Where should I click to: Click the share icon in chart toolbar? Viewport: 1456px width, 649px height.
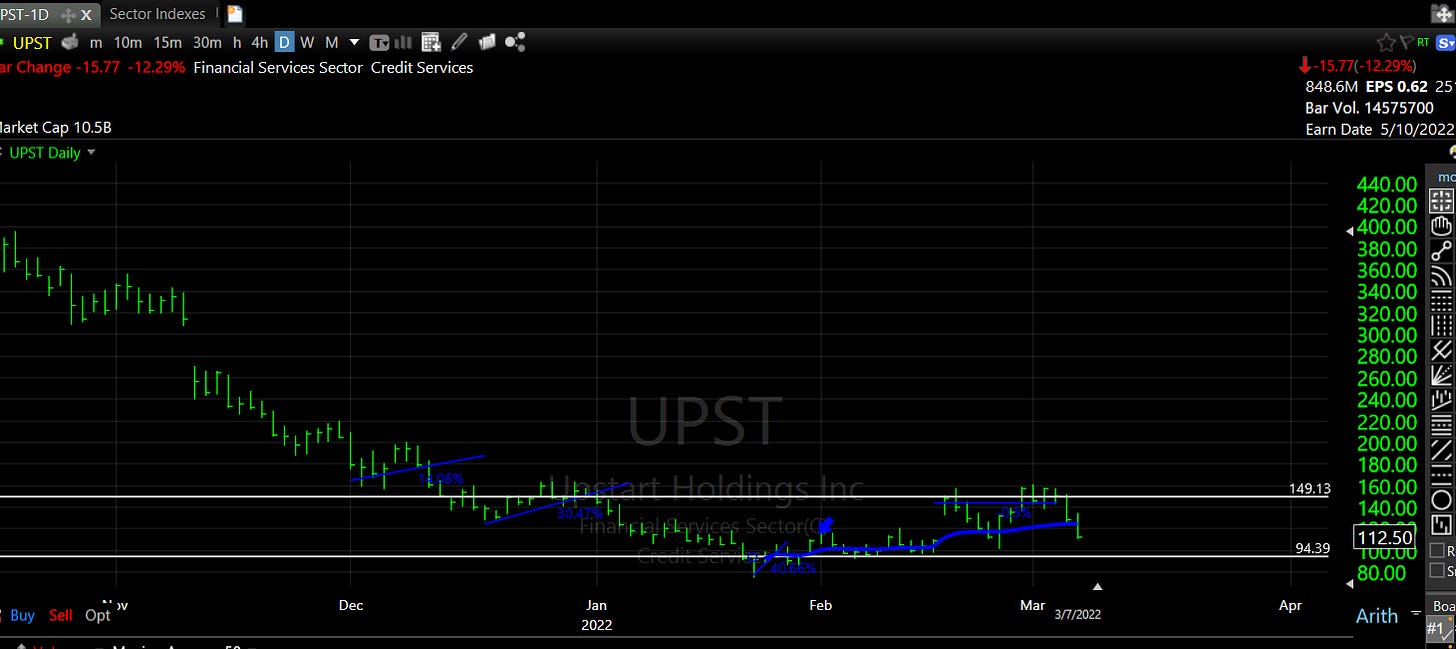pyautogui.click(x=515, y=42)
